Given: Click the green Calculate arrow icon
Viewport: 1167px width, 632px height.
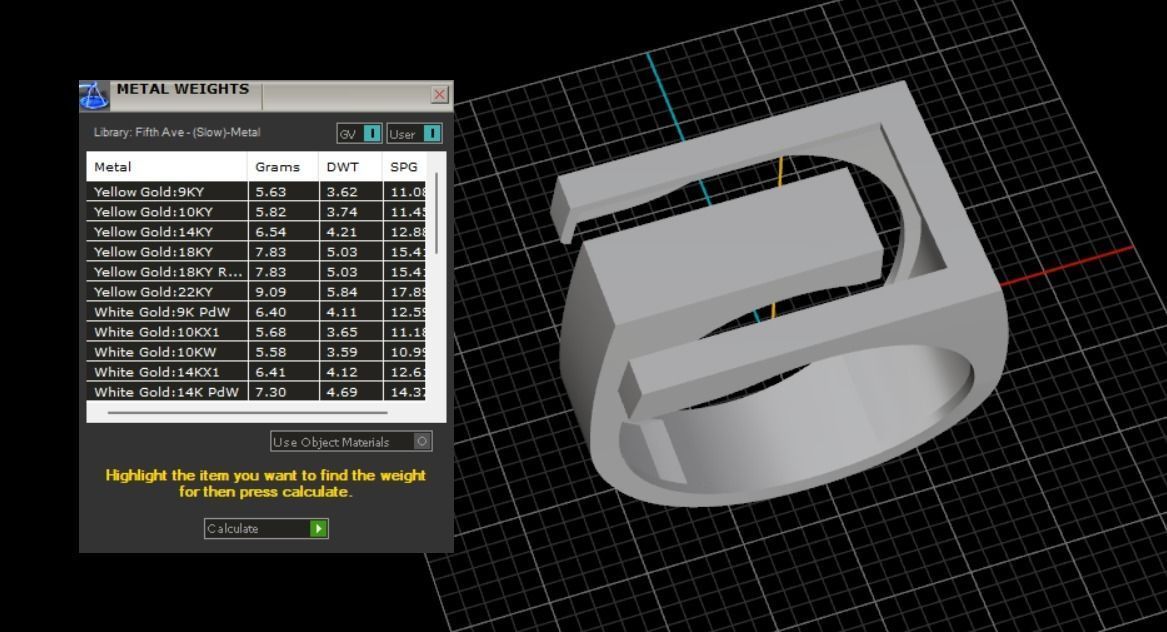Looking at the screenshot, I should point(319,529).
